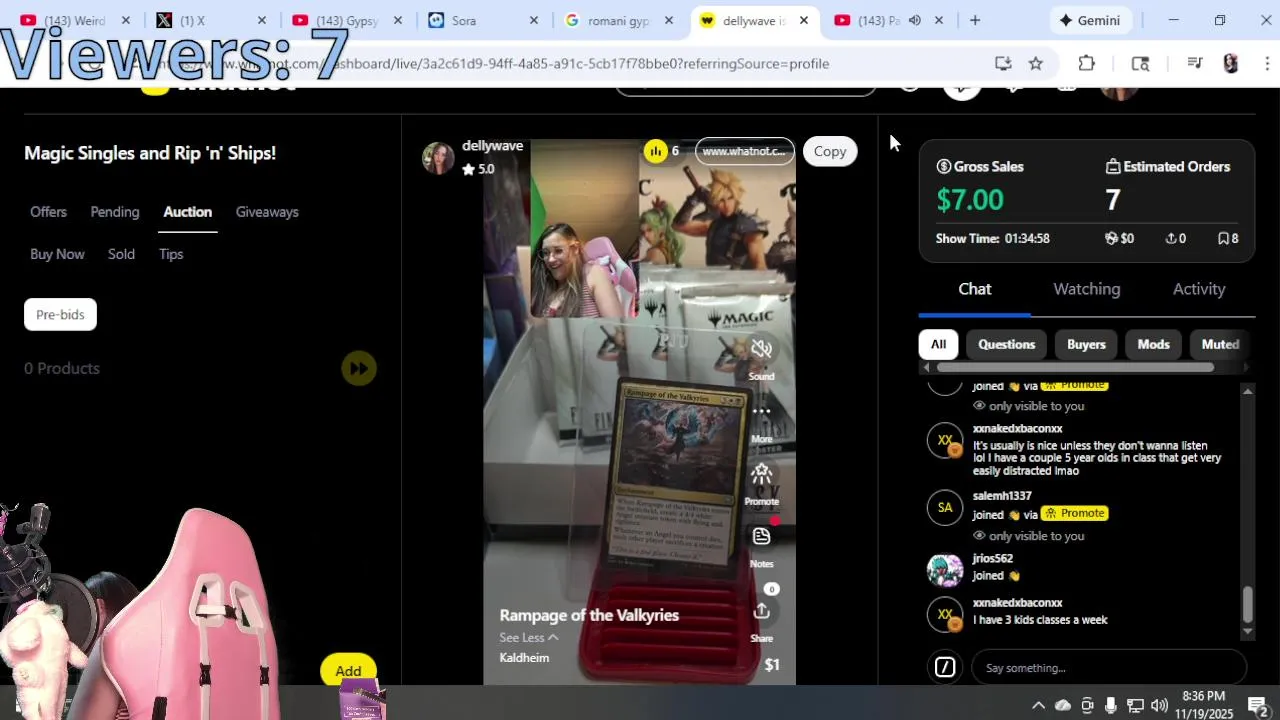Click the Pre-bids button
Viewport: 1280px width, 720px height.
60,314
